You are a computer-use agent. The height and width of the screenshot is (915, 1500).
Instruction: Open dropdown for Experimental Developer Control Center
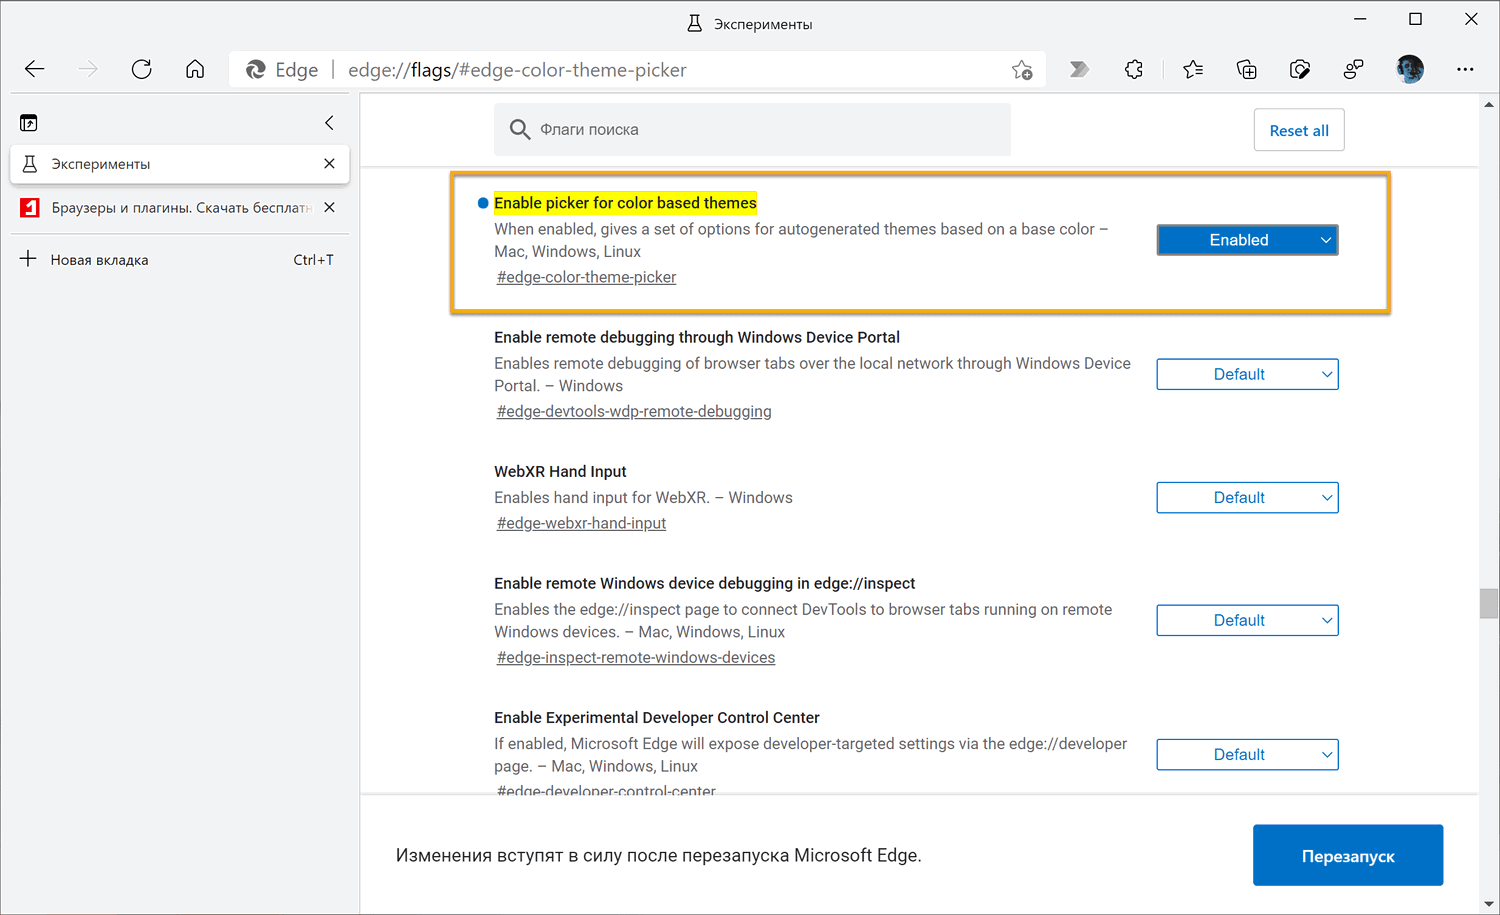[1247, 755]
